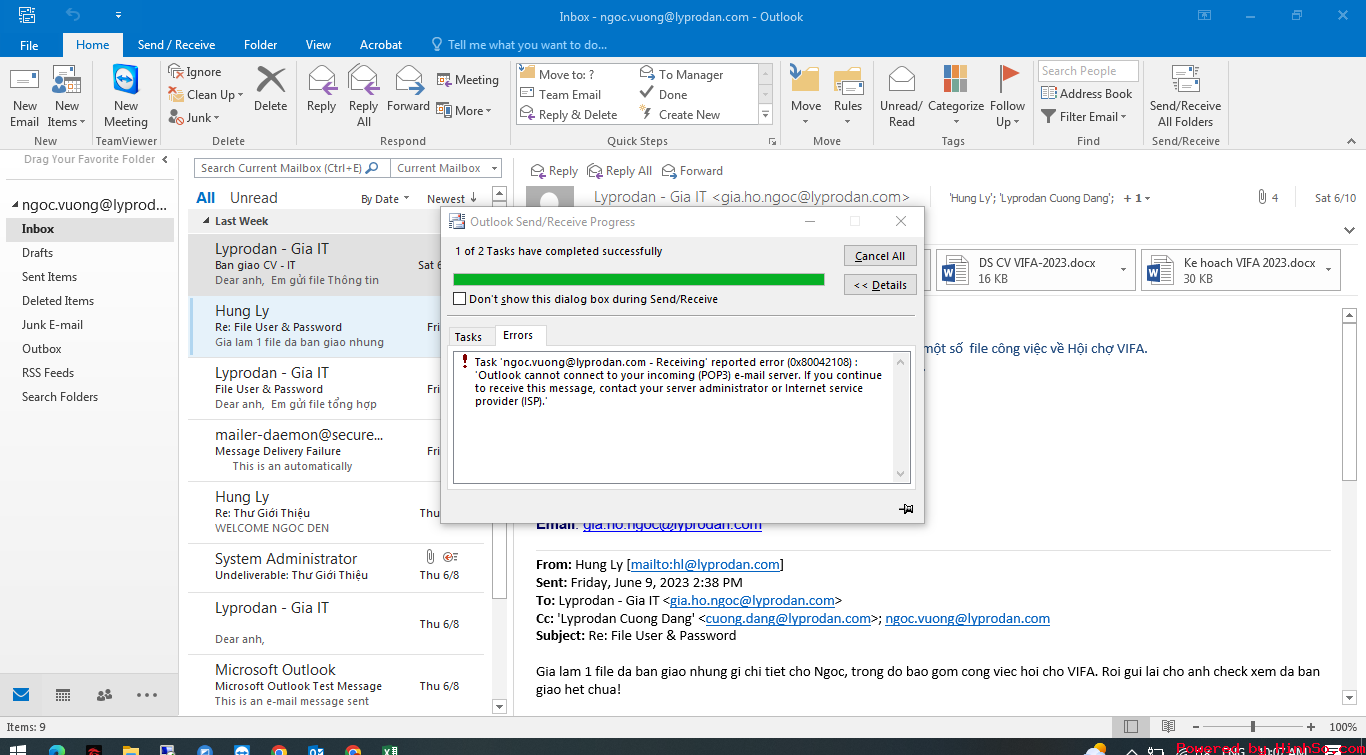Viewport: 1366px width, 755px height.
Task: Delete the selected message
Action: tap(270, 90)
